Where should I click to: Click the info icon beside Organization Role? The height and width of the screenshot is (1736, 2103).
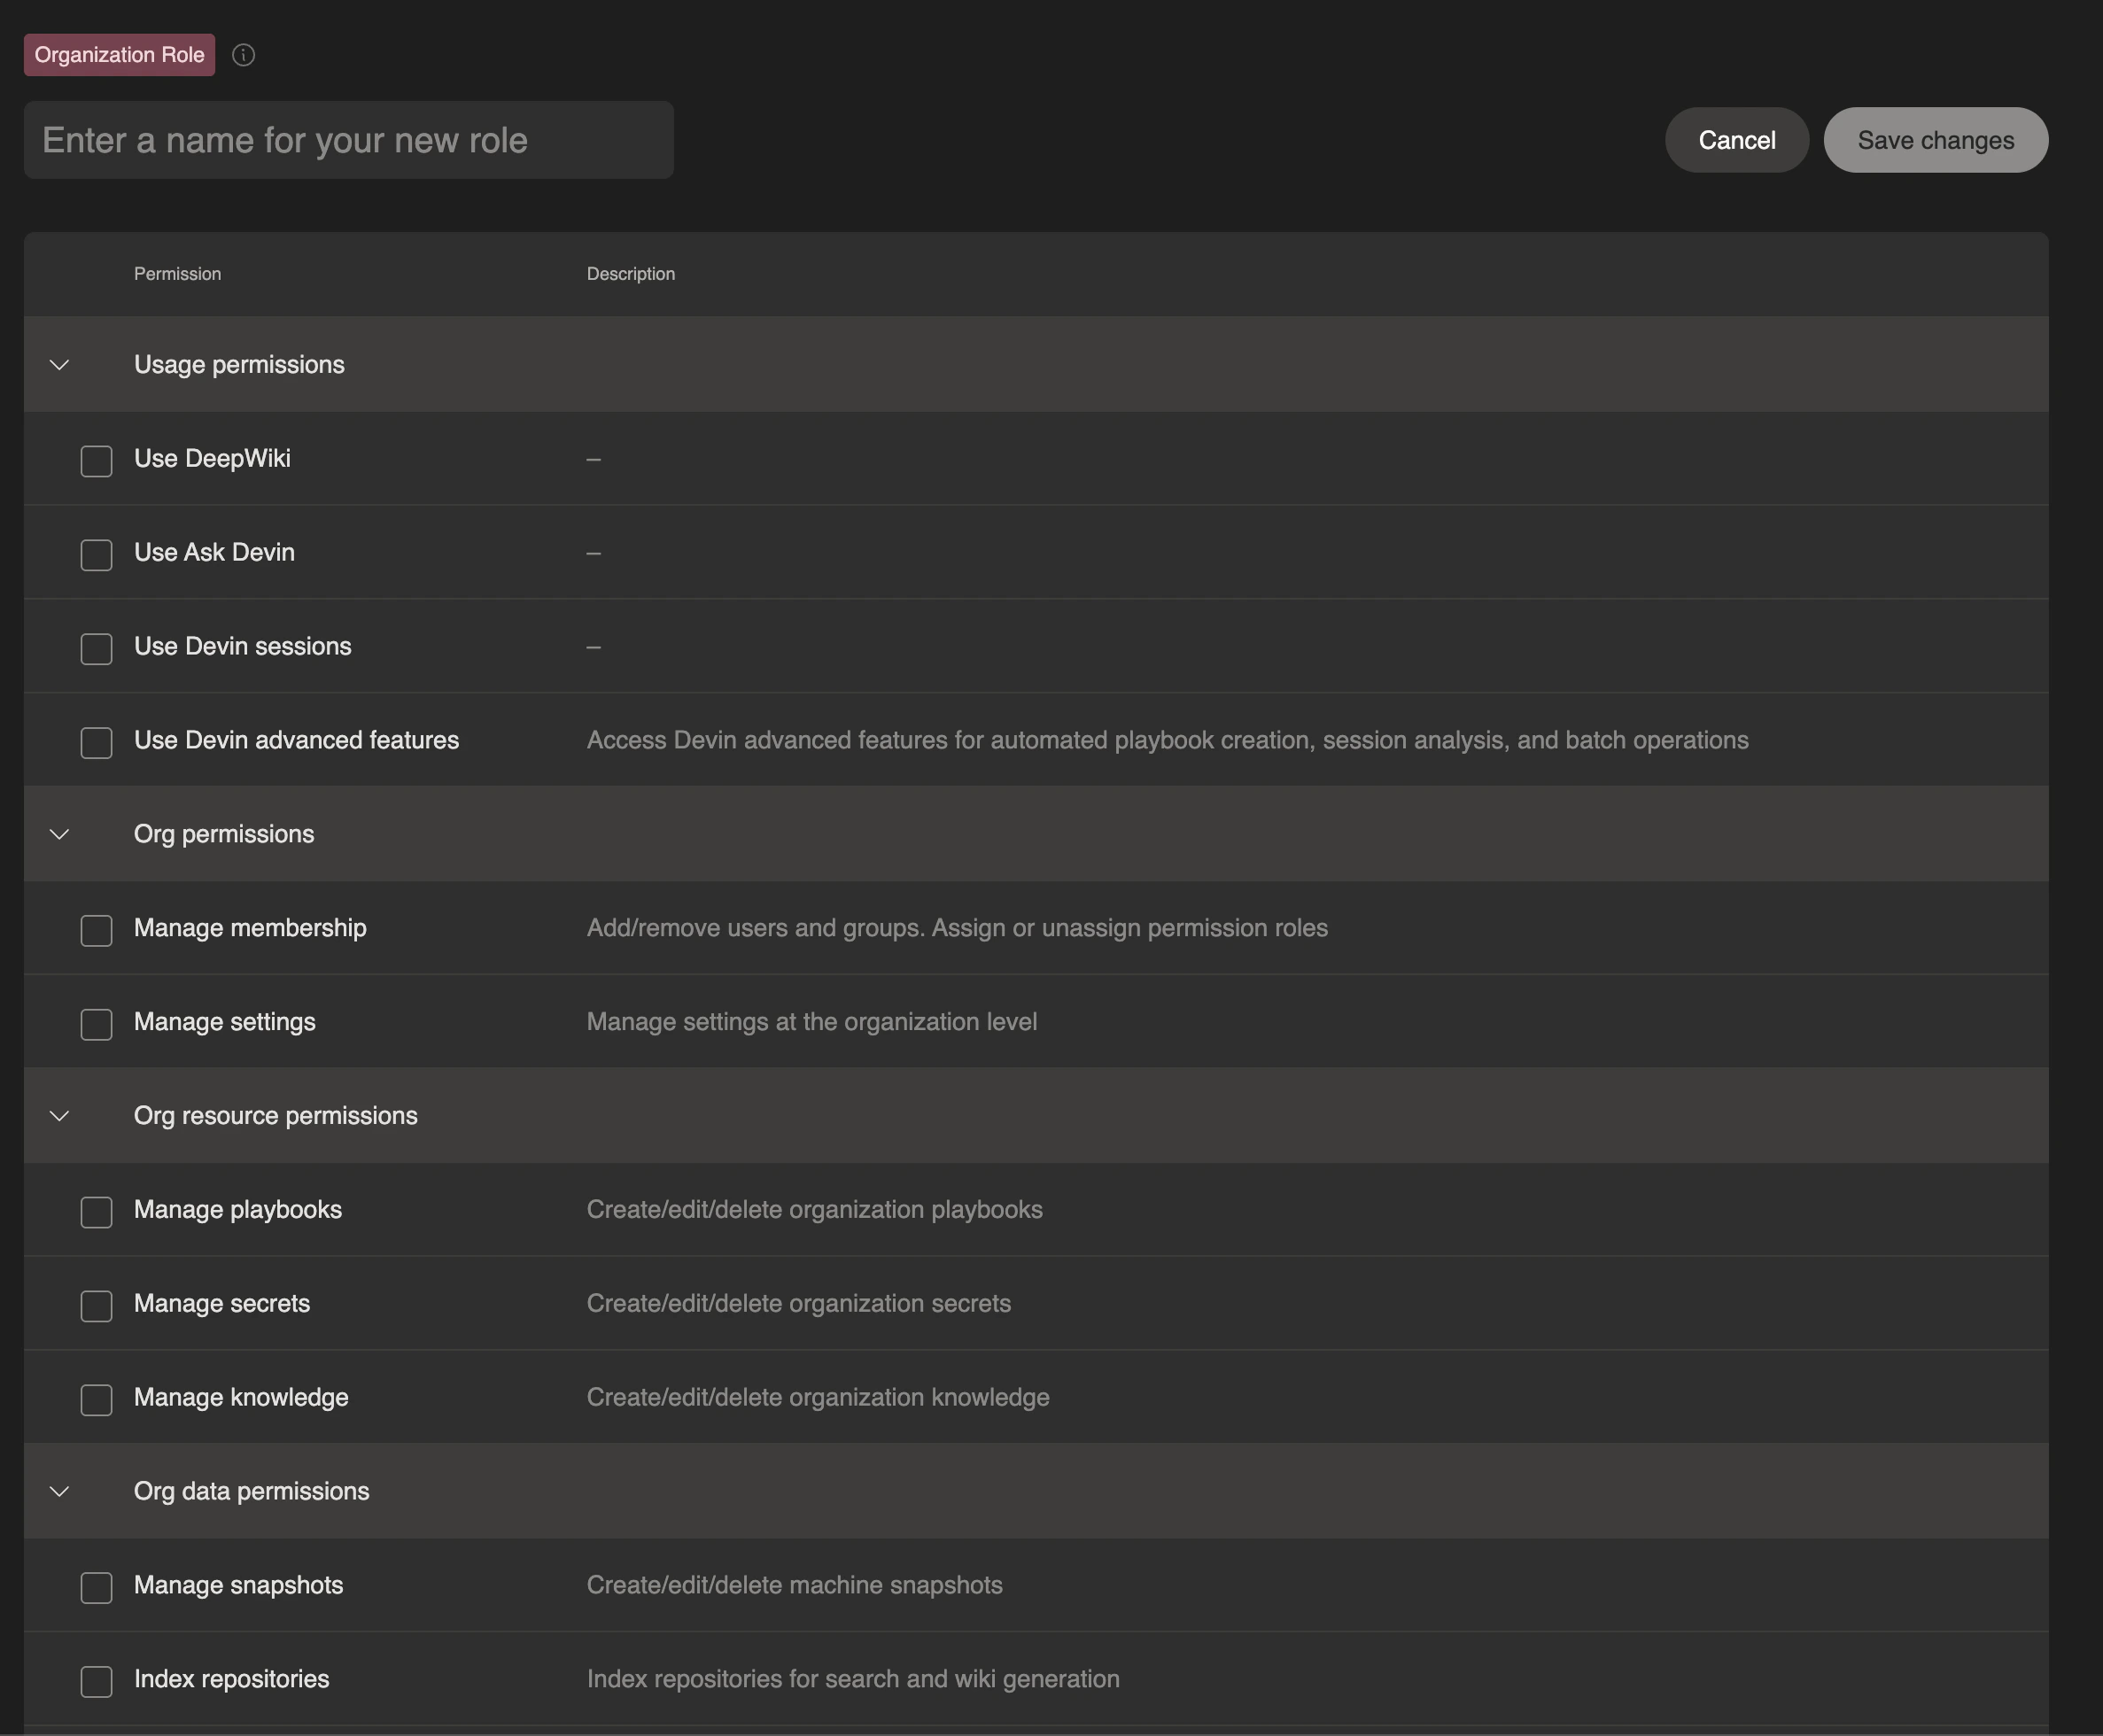point(243,55)
